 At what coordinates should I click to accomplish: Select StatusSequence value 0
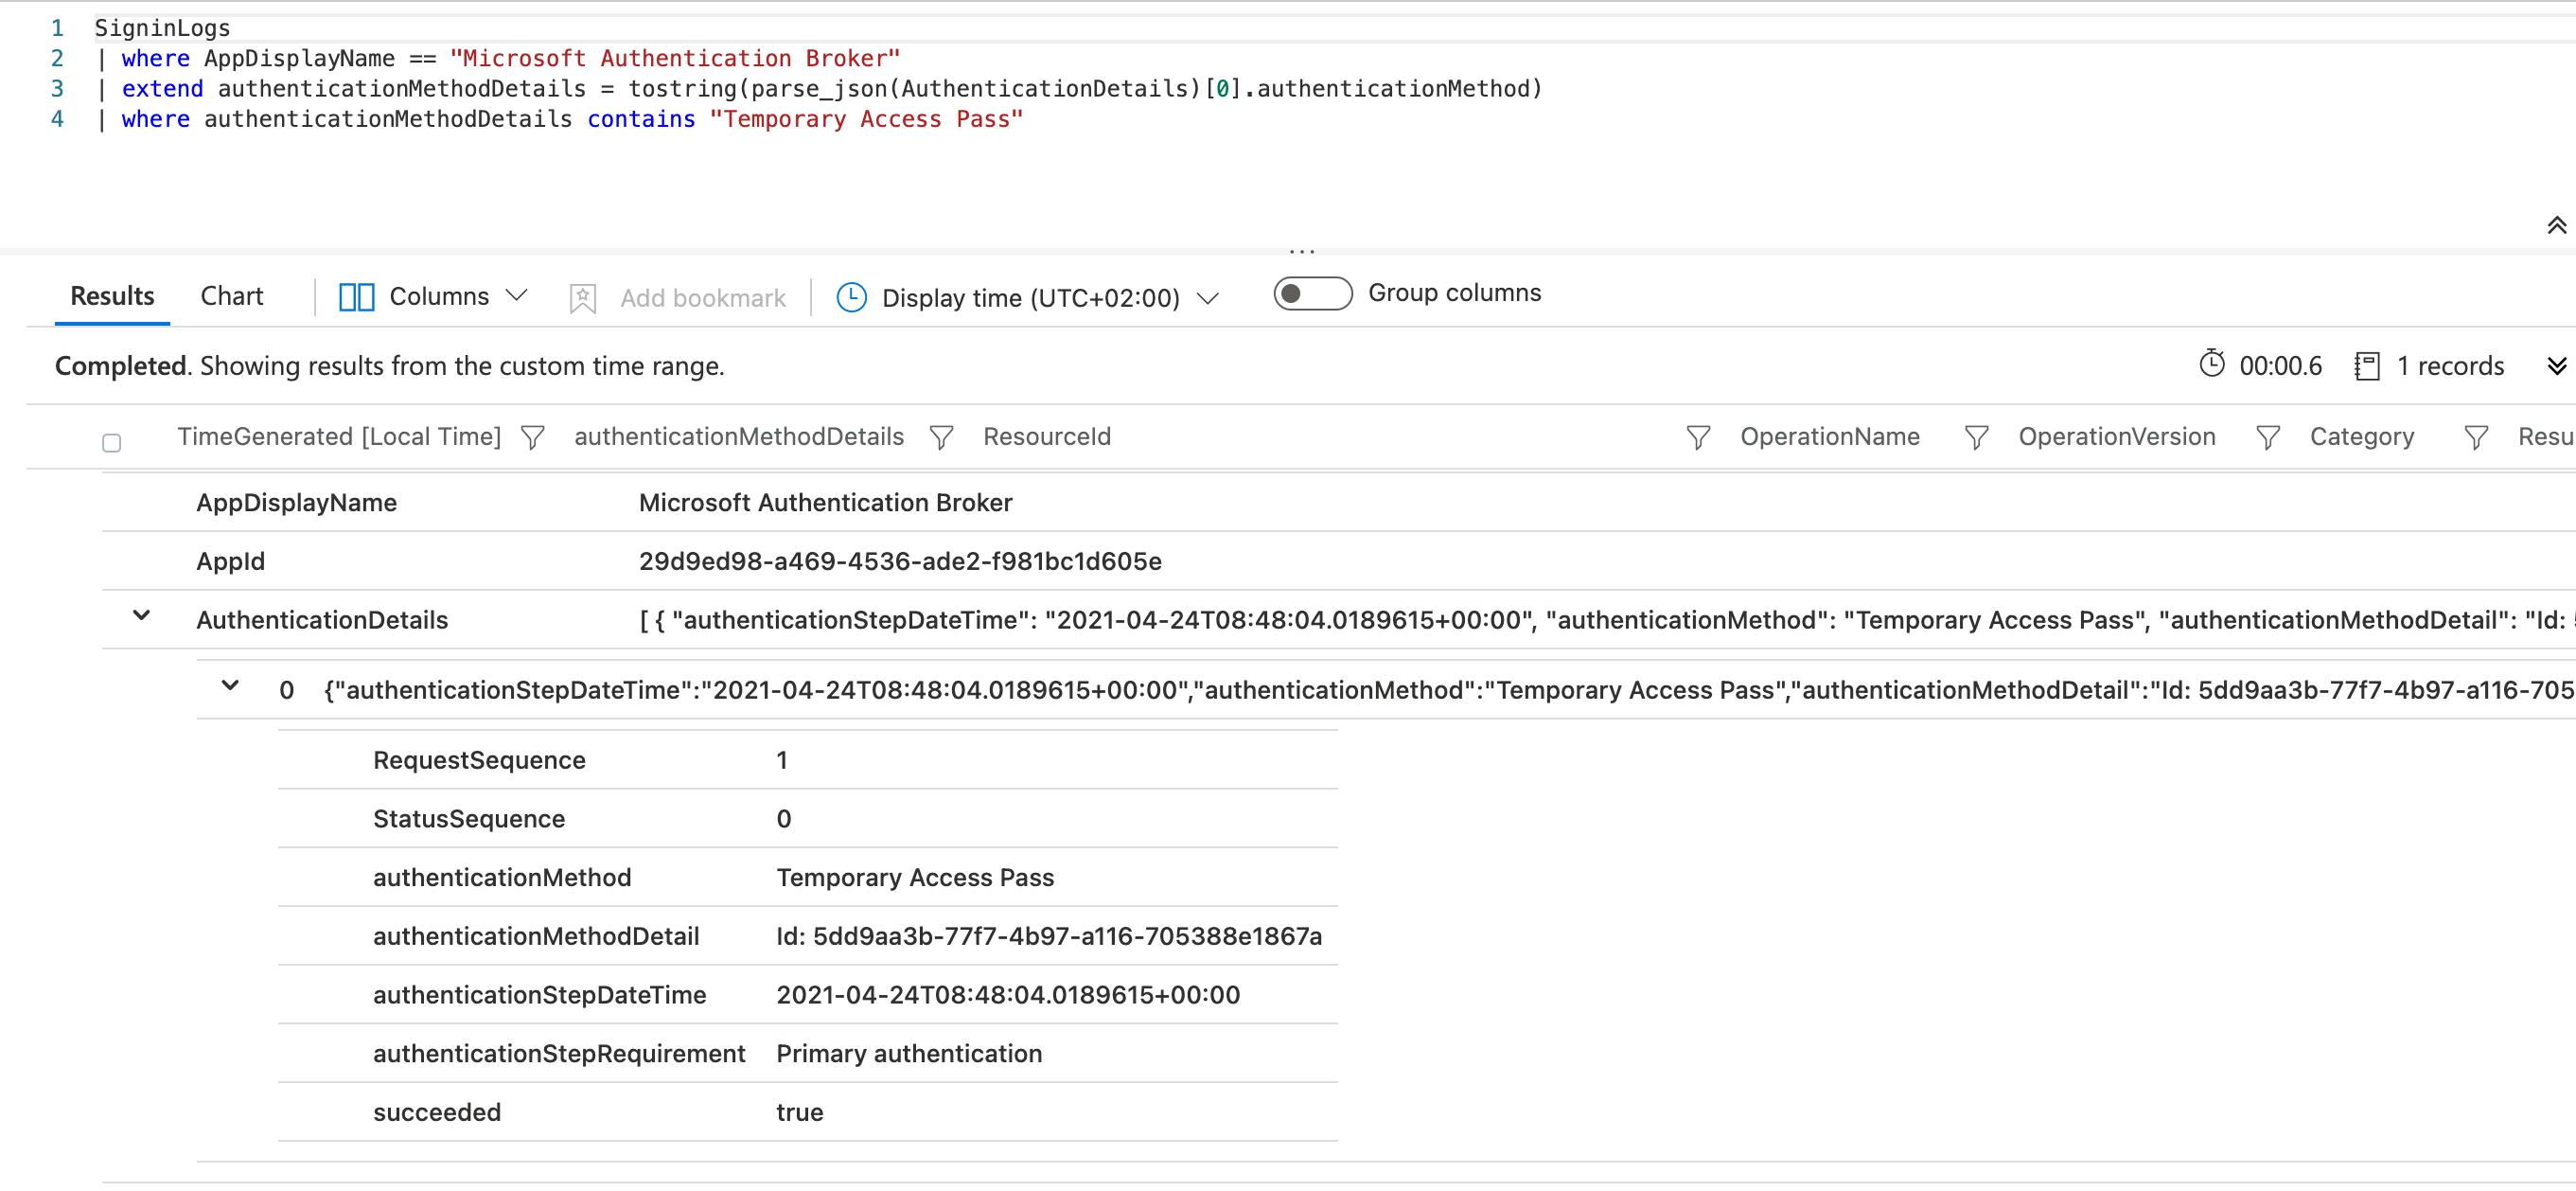[784, 819]
